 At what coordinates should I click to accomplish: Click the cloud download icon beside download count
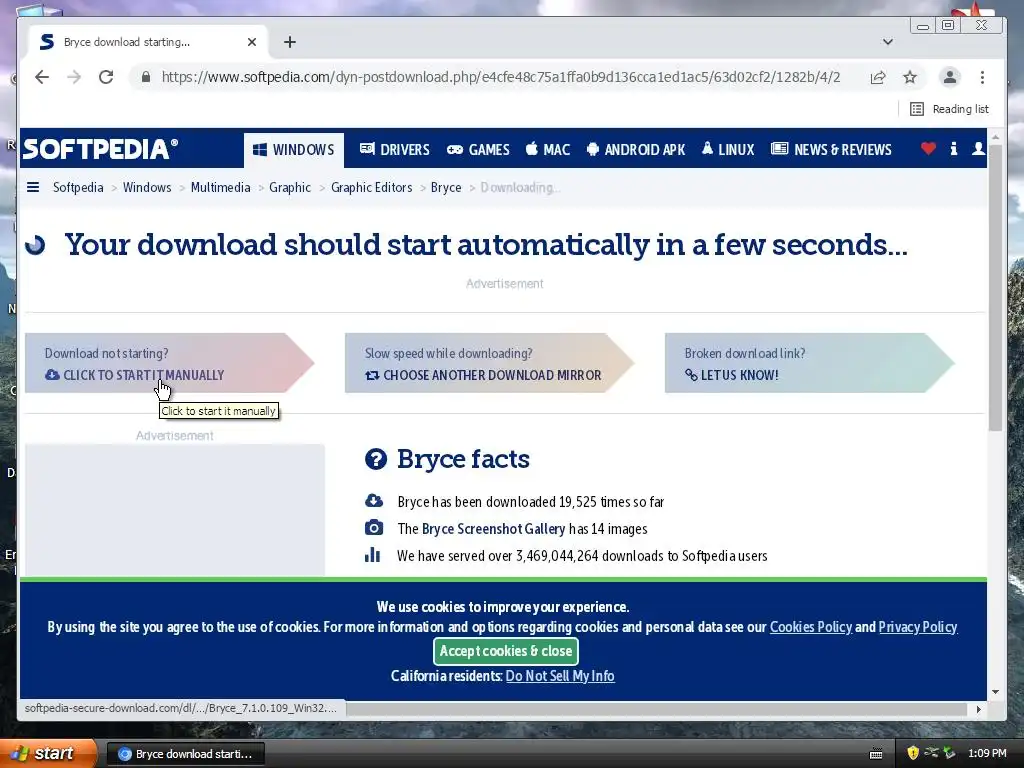point(374,501)
